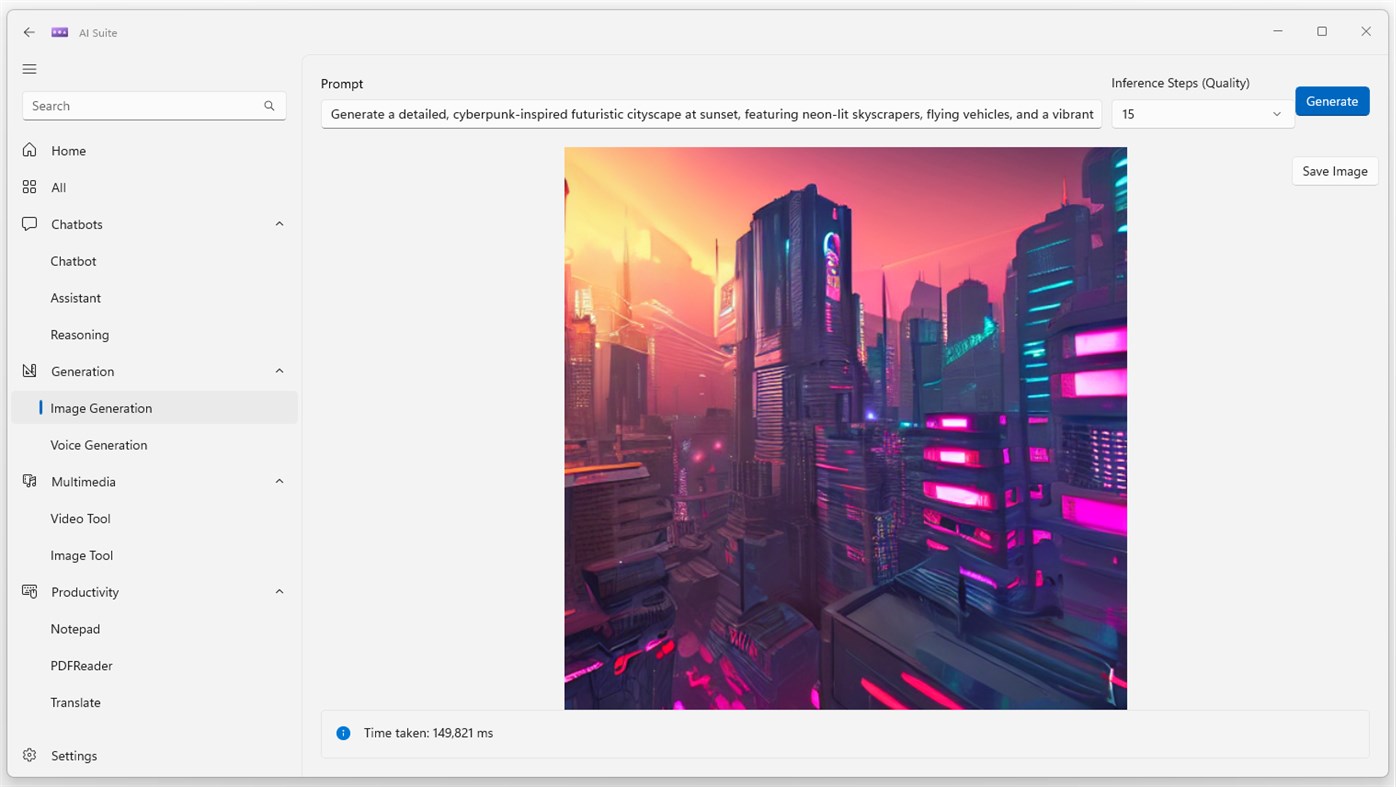Select the Home icon in the sidebar

(29, 150)
